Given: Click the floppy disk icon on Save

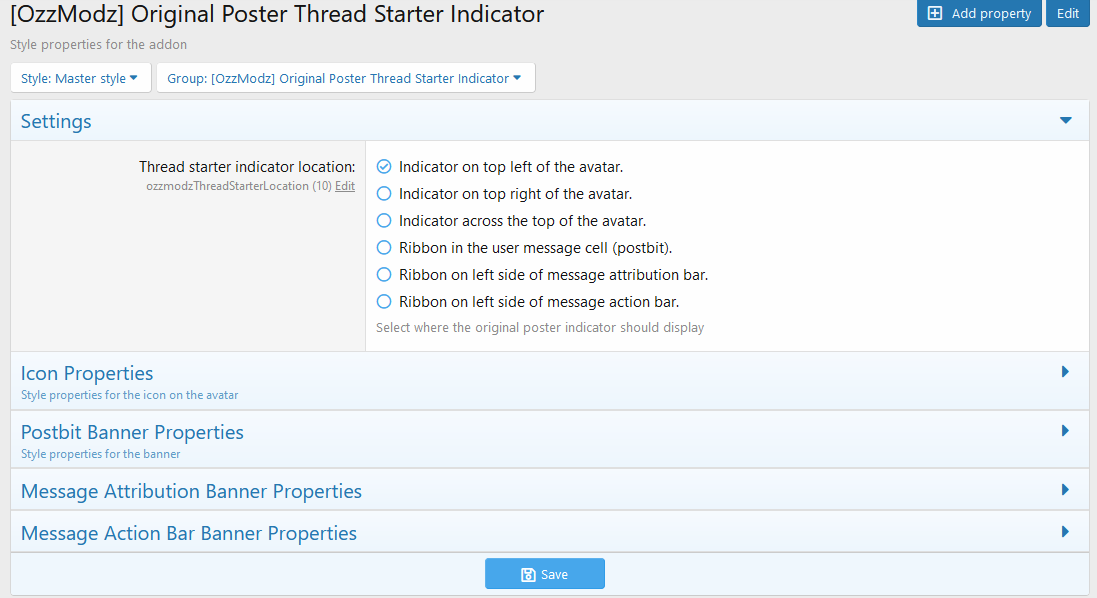Looking at the screenshot, I should (528, 575).
